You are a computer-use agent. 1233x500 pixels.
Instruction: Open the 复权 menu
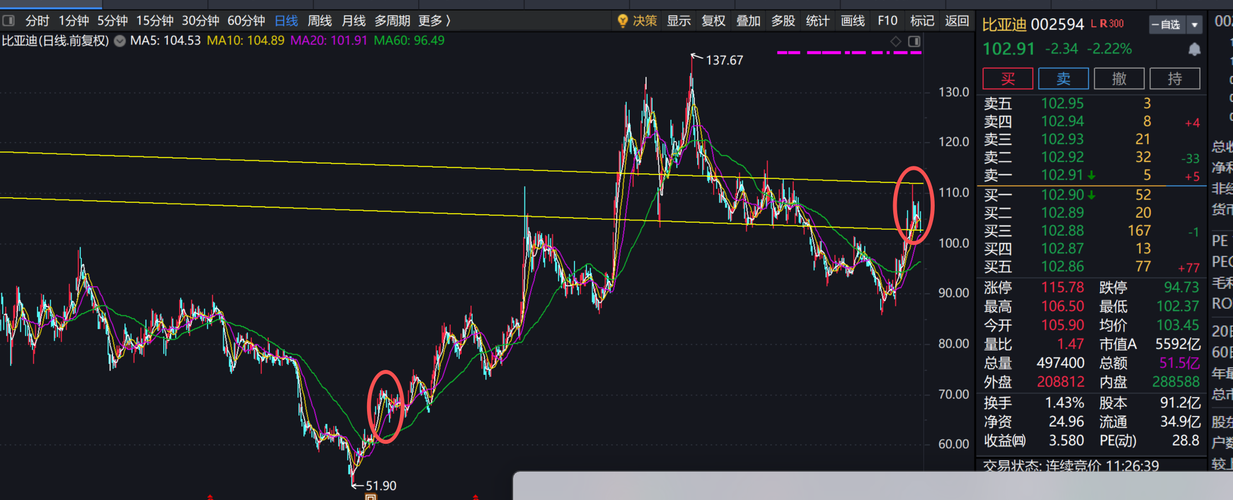[713, 20]
